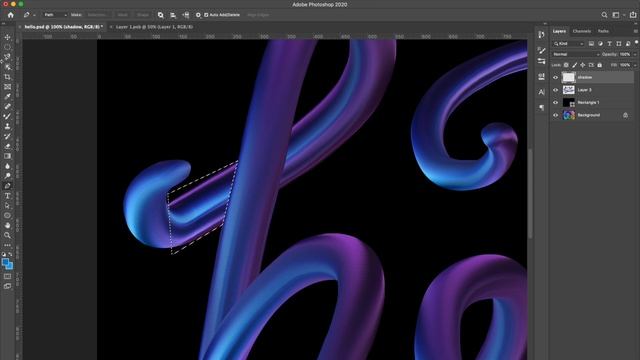Screen dimensions: 640x360
Task: Toggle pixel layer filter in Layers panel
Action: [x=591, y=44]
